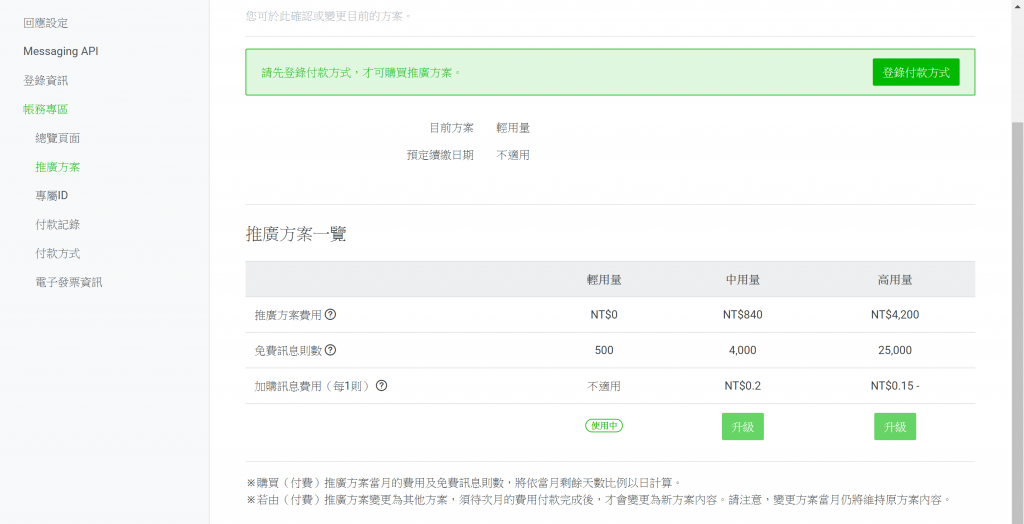Click help icon next to 加購訊息費用
The height and width of the screenshot is (524, 1024).
tap(381, 385)
